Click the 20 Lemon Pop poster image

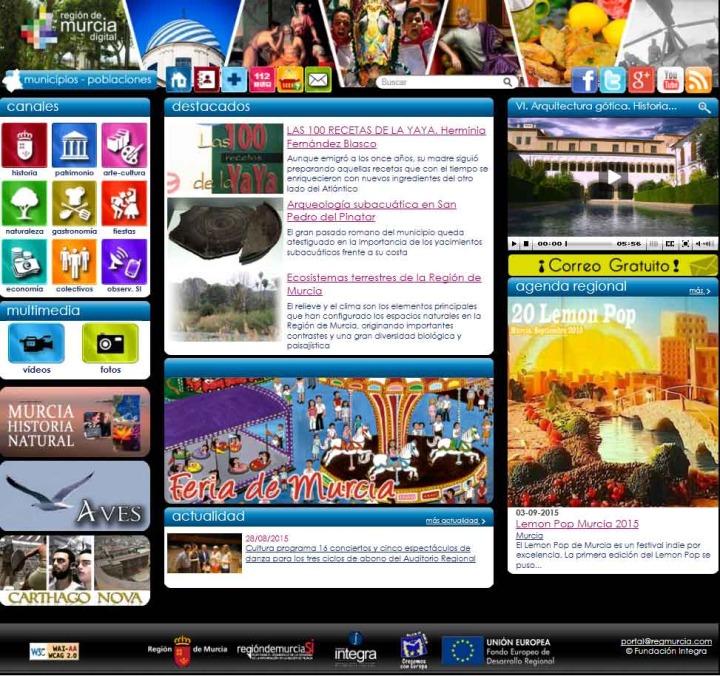click(x=613, y=402)
